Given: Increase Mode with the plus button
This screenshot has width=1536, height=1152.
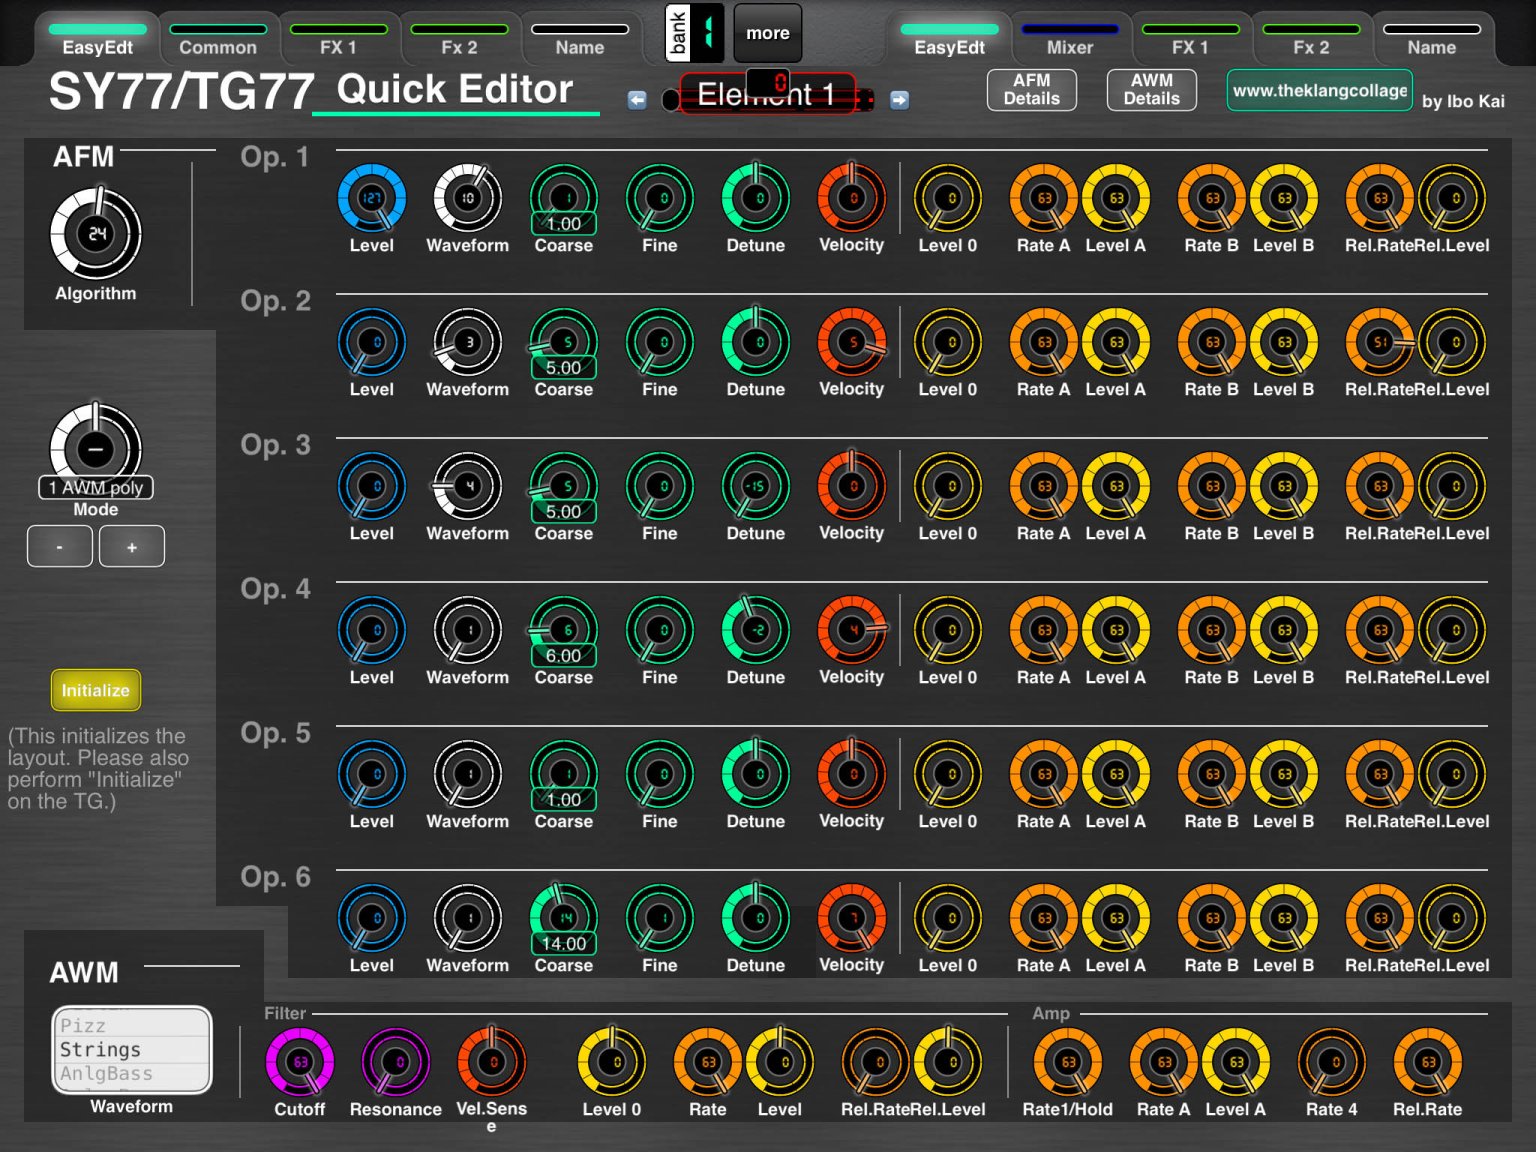Looking at the screenshot, I should [x=132, y=546].
